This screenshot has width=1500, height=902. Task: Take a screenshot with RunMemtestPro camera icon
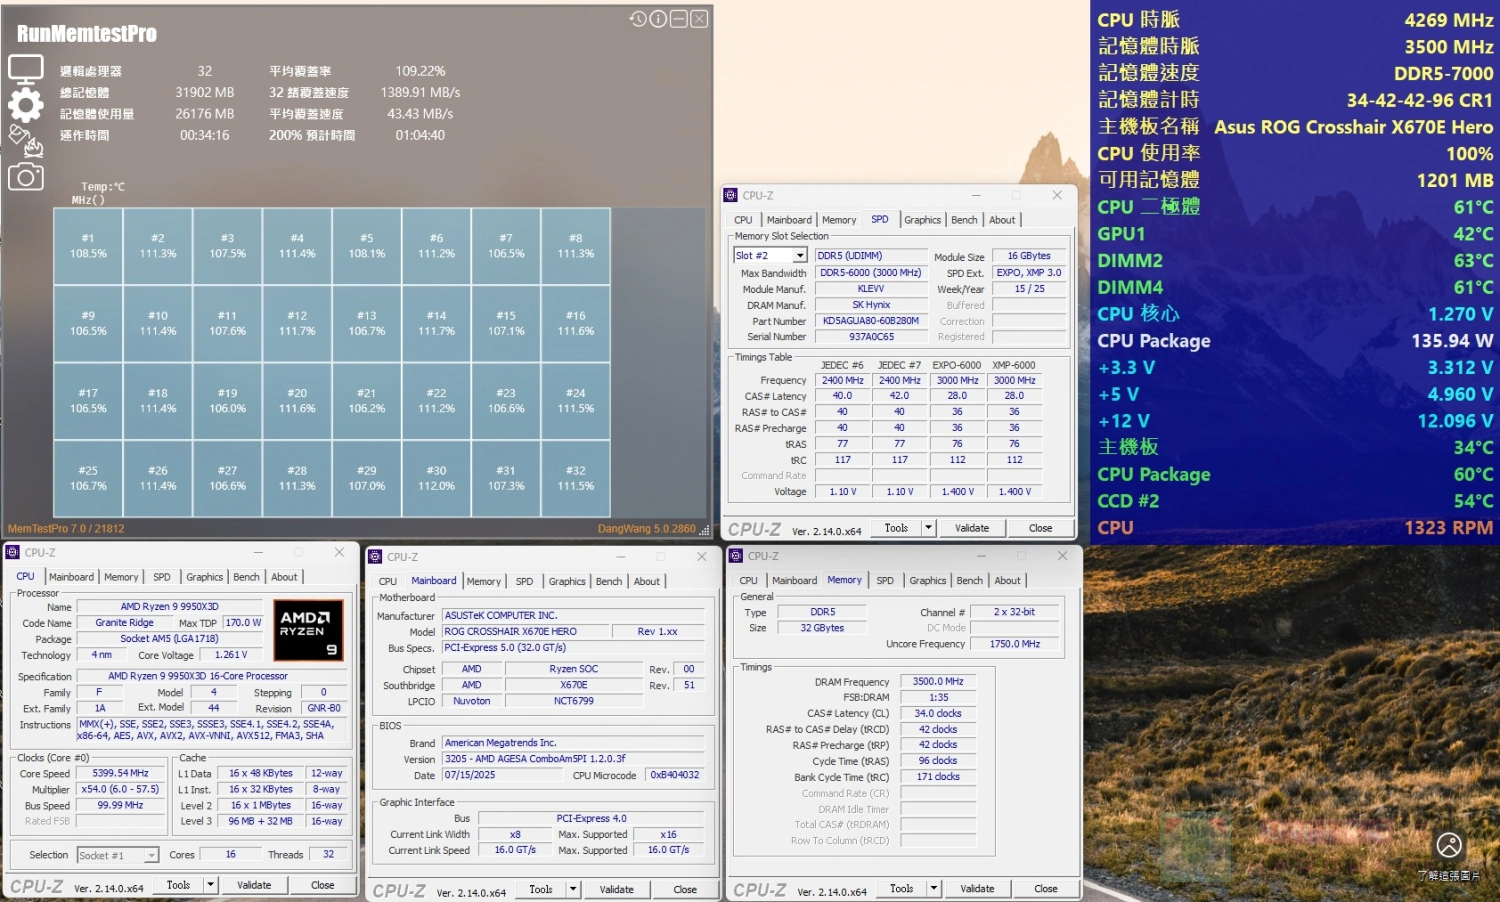click(25, 177)
